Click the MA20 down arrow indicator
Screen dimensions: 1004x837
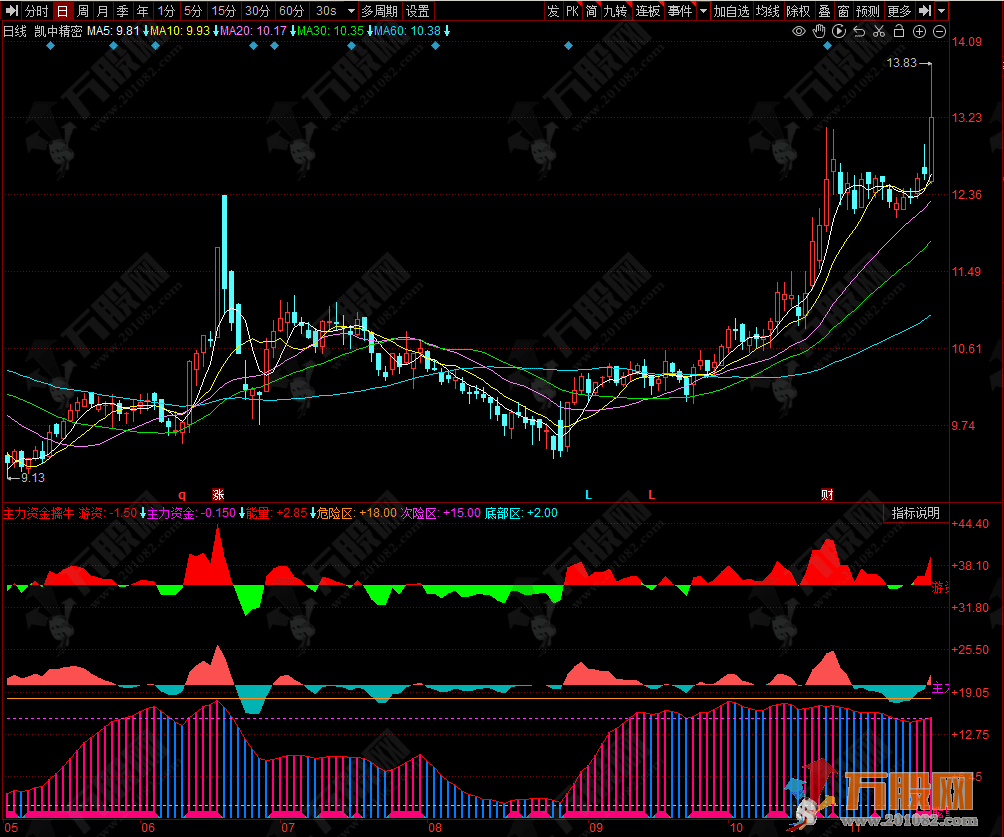[293, 31]
